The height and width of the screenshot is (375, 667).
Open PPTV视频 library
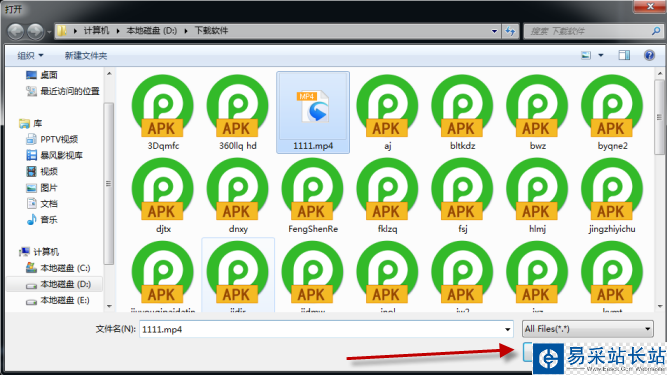pos(52,139)
